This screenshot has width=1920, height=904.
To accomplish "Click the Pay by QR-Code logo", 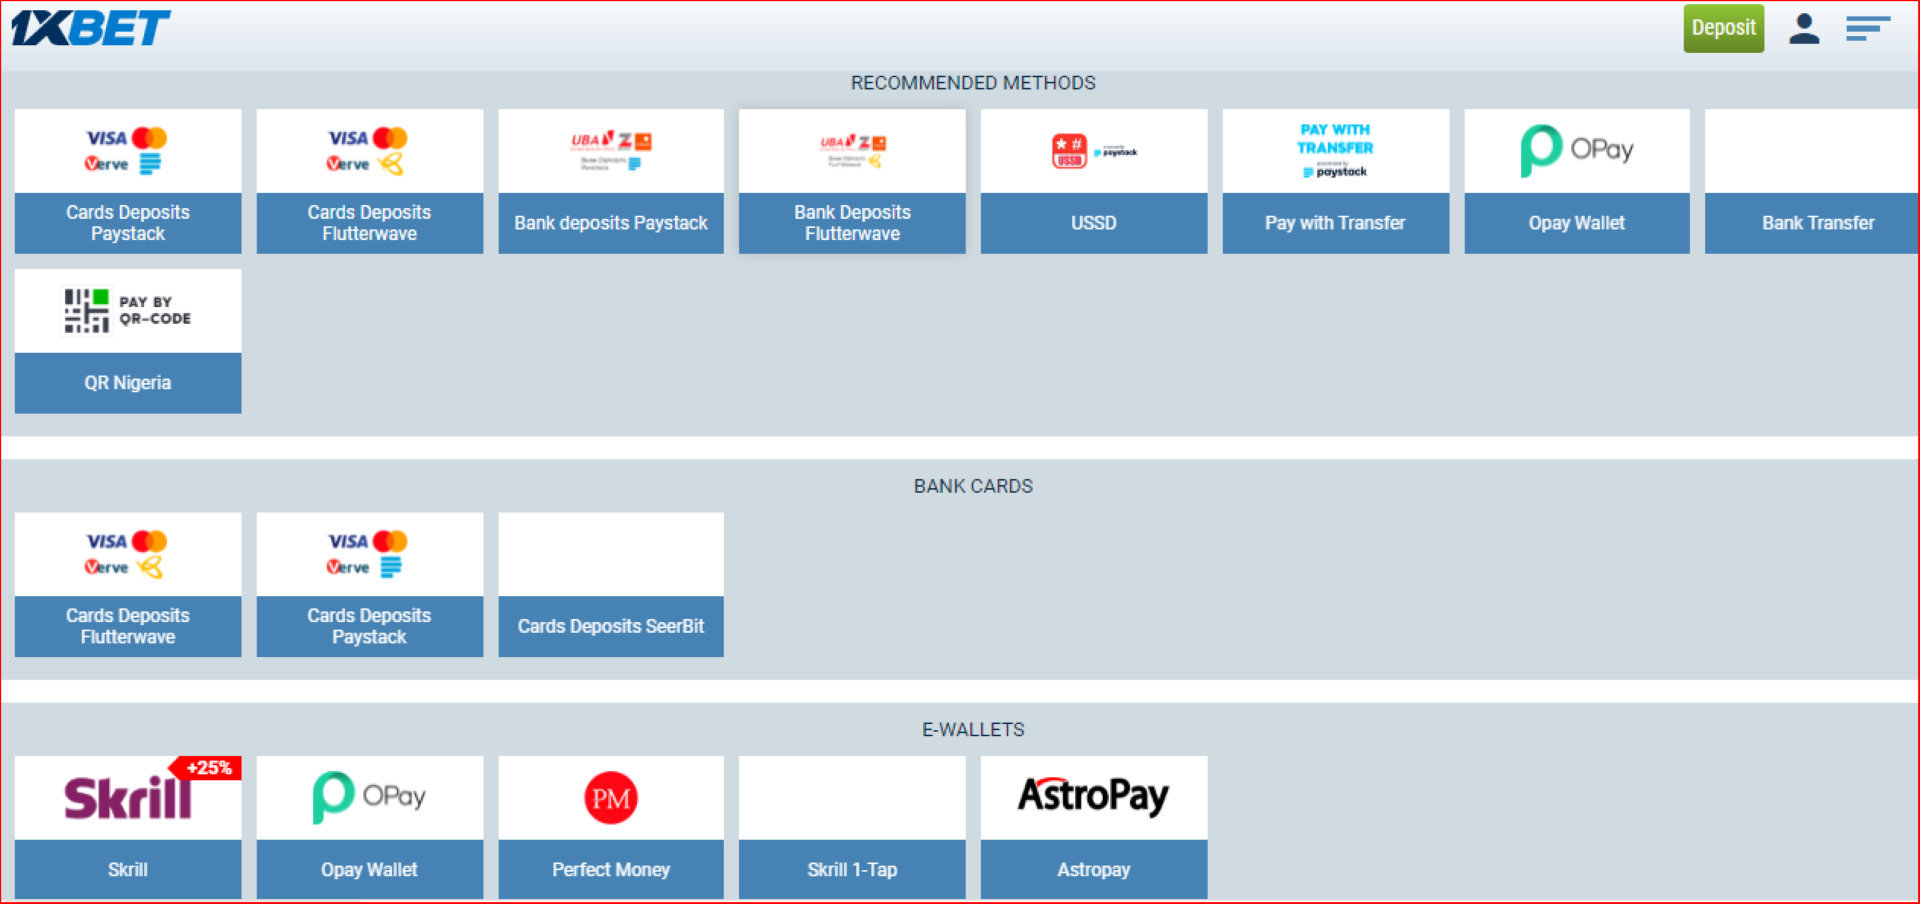I will 127,311.
